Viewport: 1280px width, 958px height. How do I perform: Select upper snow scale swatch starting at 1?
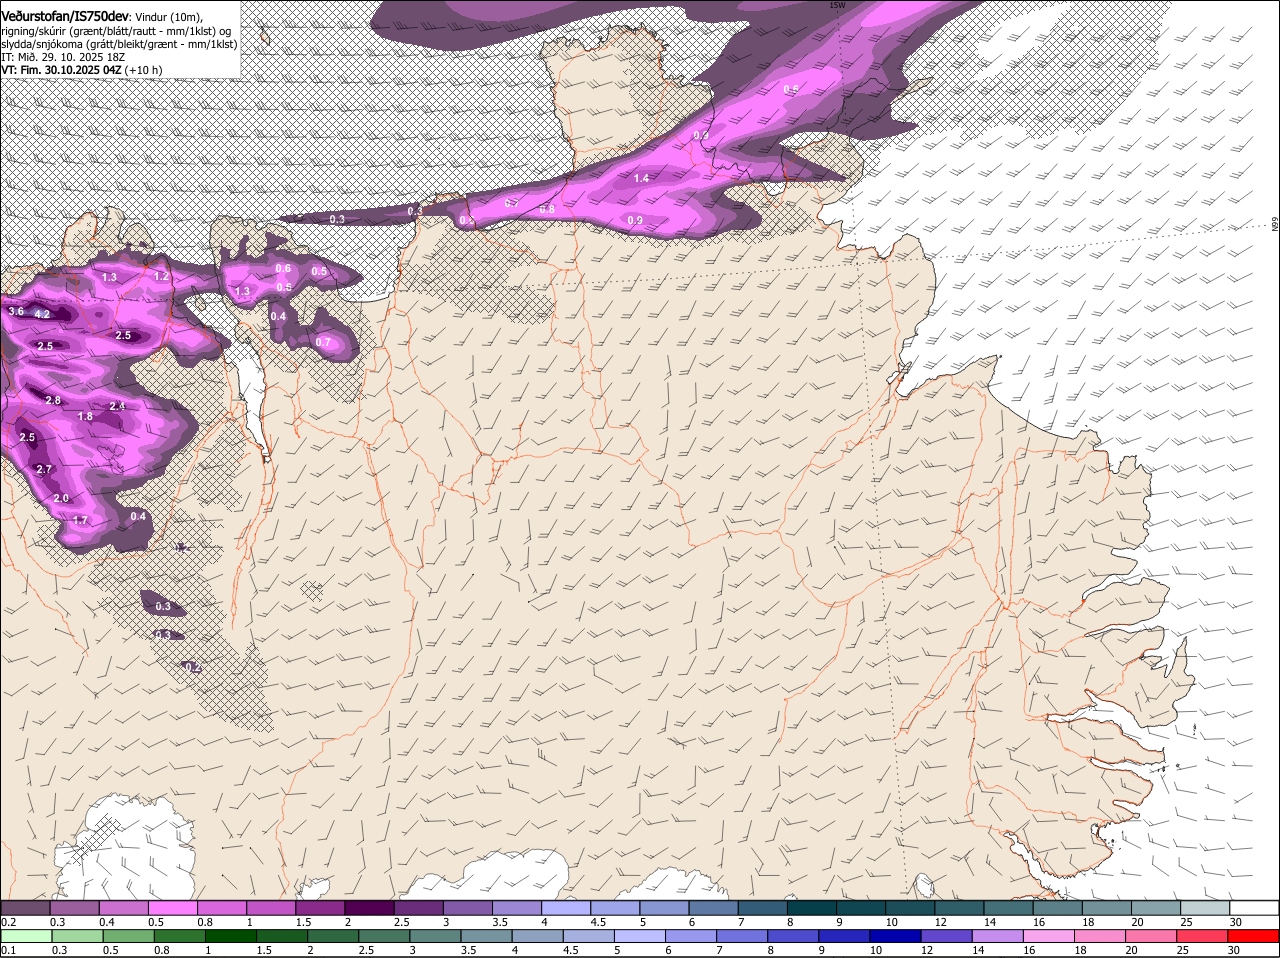coord(271,907)
